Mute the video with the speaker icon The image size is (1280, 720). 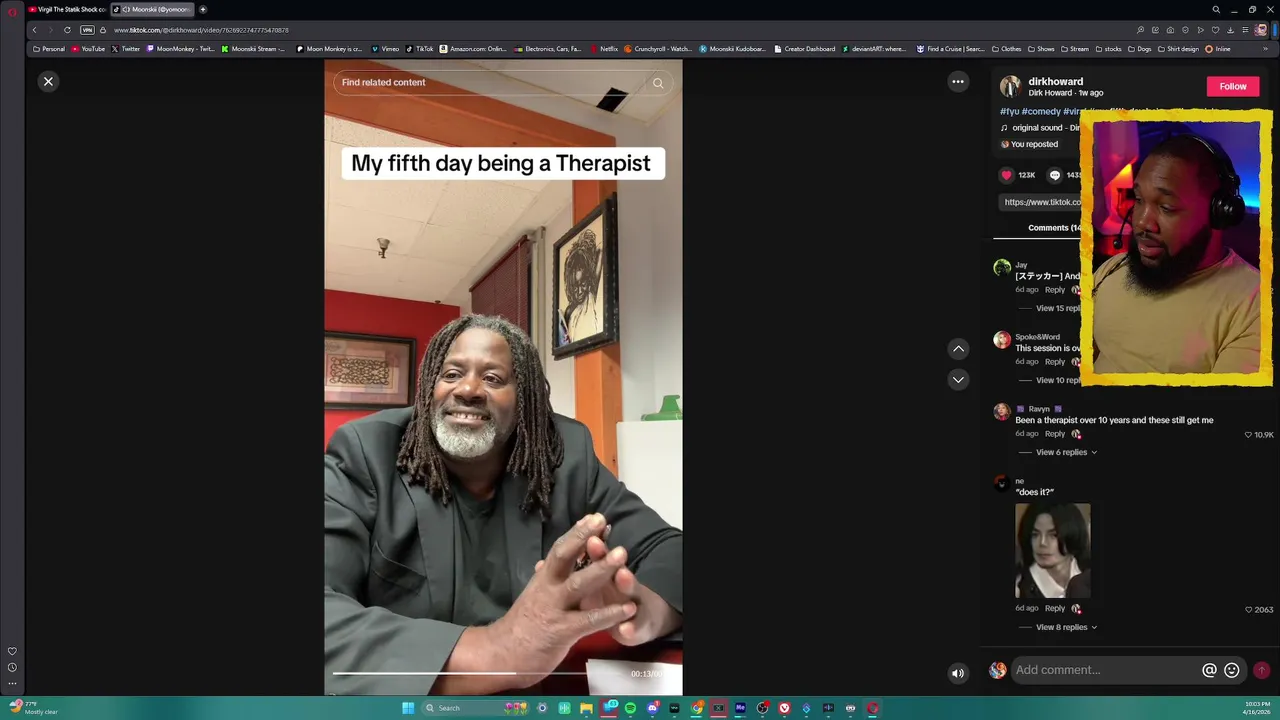958,673
